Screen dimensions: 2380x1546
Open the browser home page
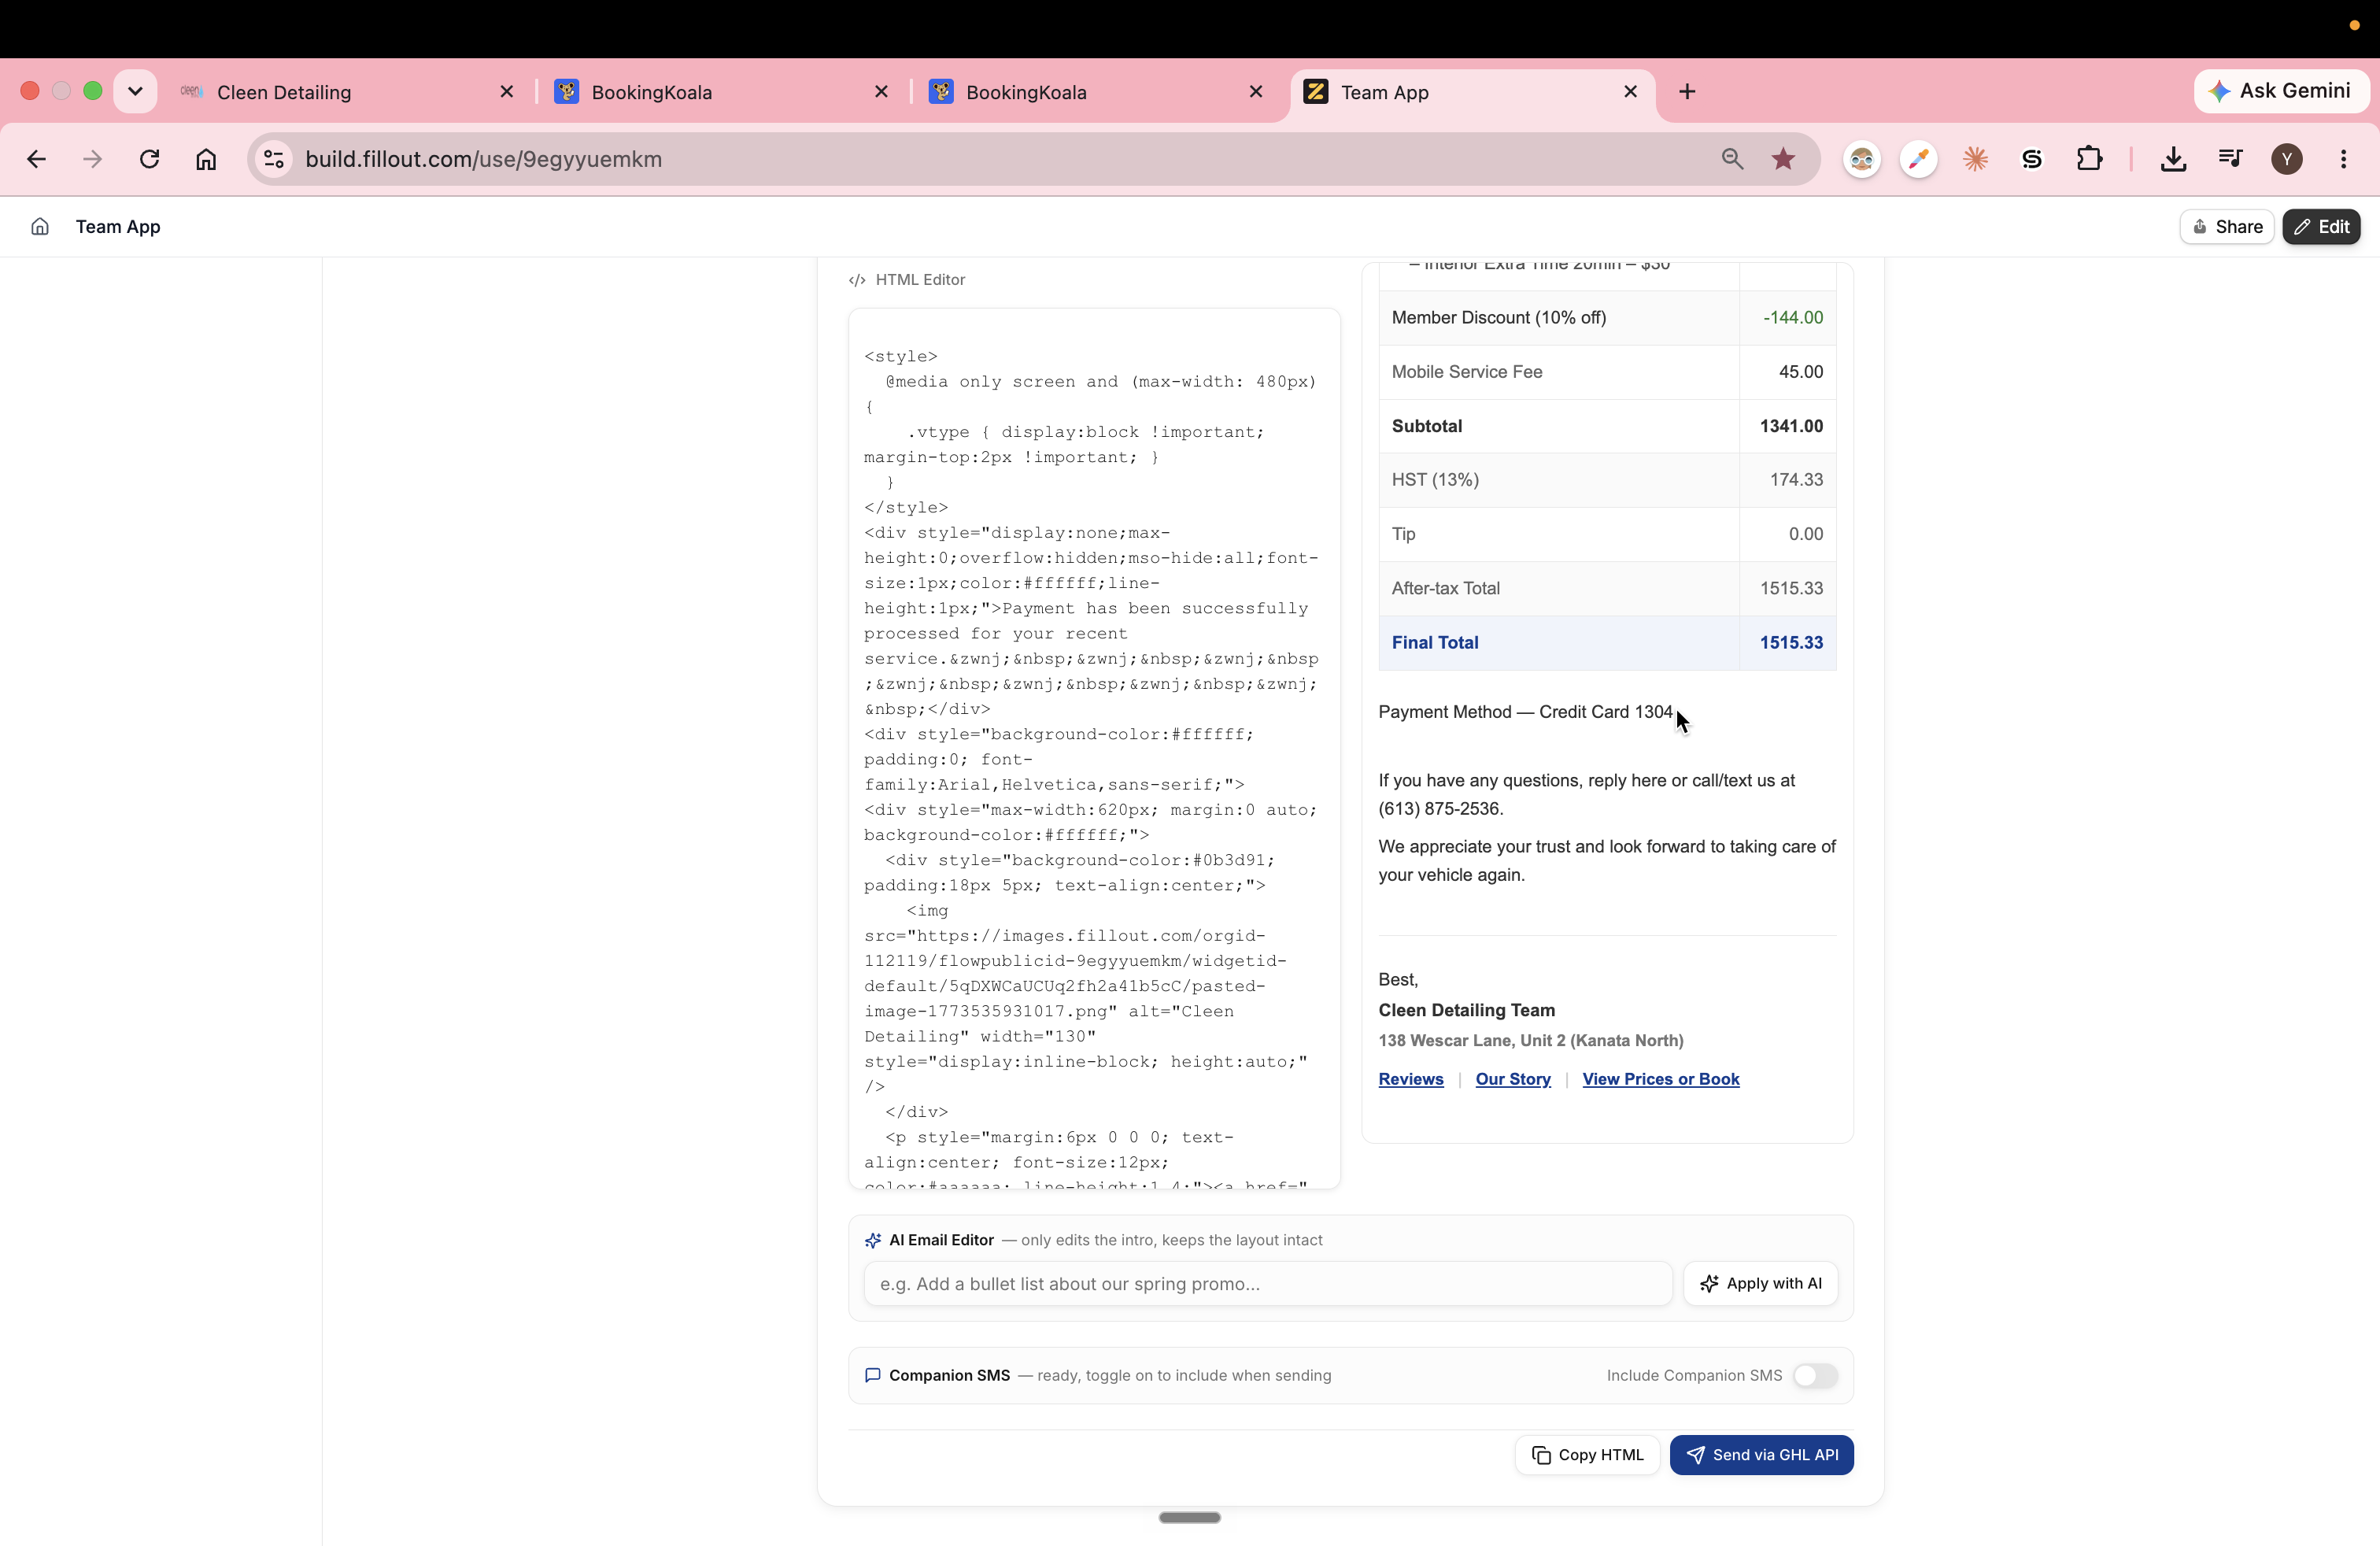(206, 159)
